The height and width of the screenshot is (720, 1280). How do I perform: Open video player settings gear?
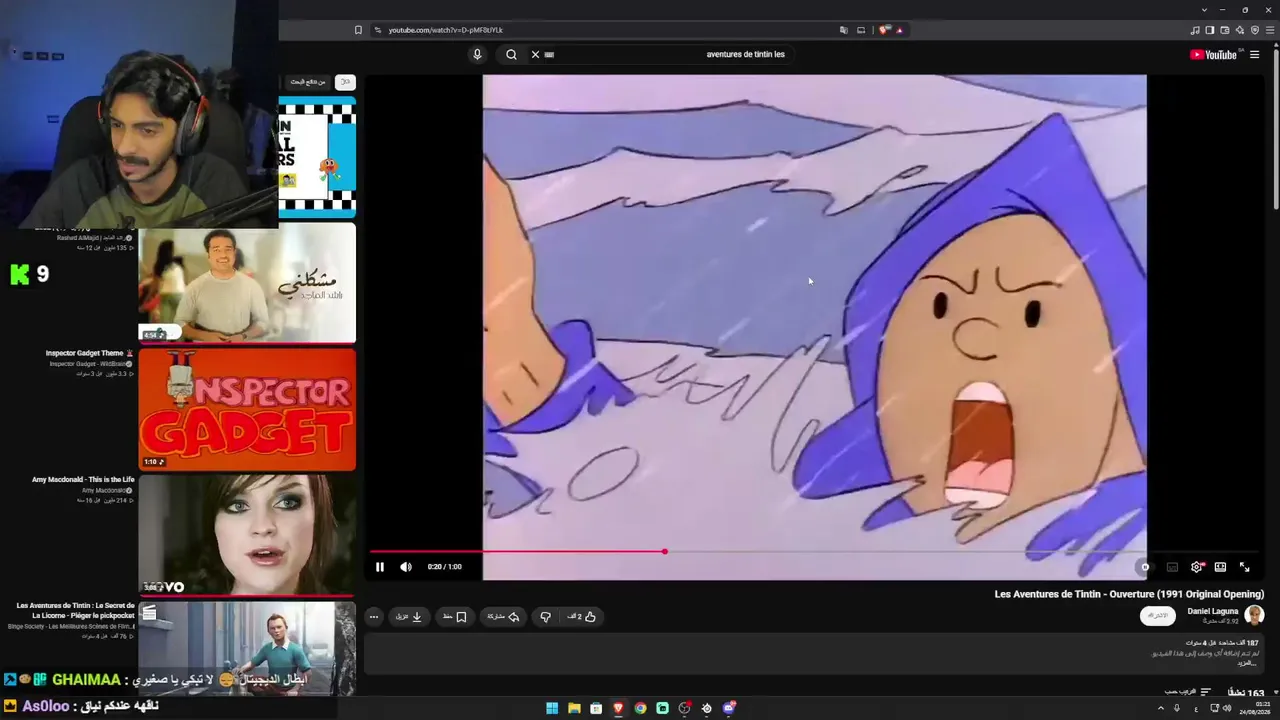pos(1196,567)
